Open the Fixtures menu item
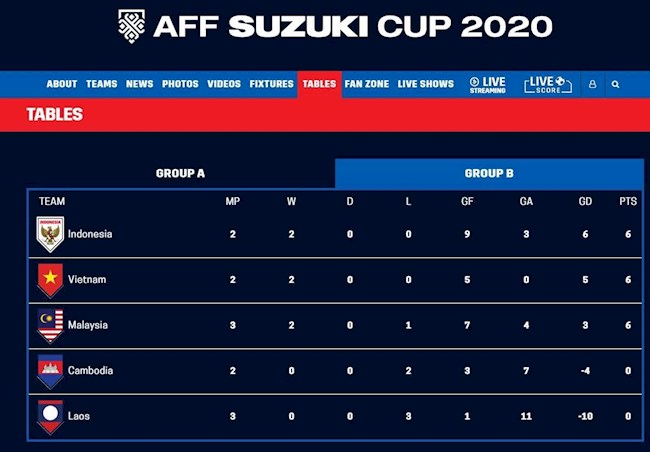650x452 pixels. (271, 84)
